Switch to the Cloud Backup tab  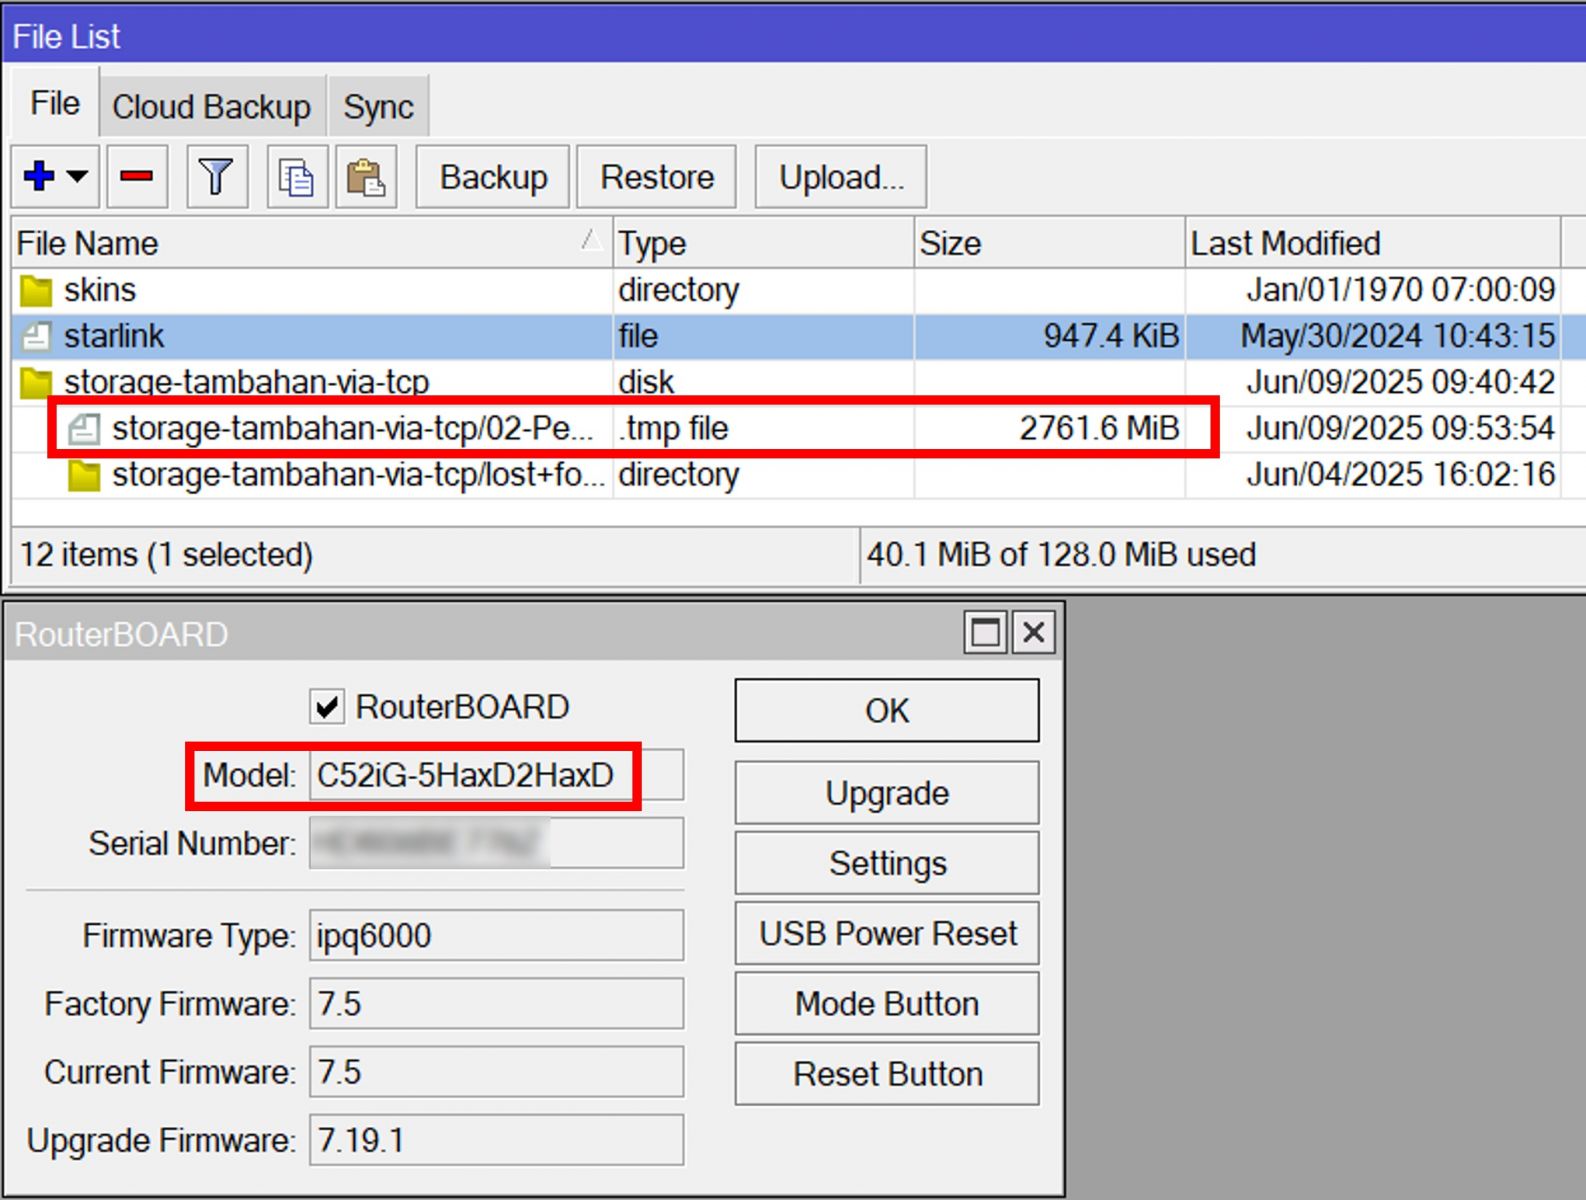[211, 106]
